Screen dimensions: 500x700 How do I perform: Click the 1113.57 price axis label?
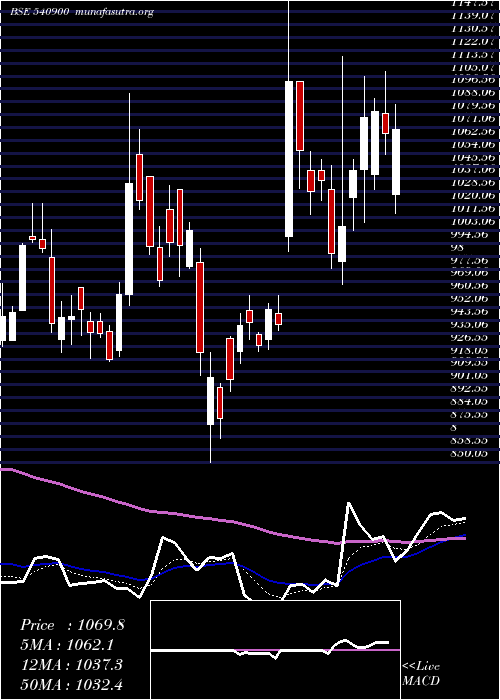pos(473,54)
